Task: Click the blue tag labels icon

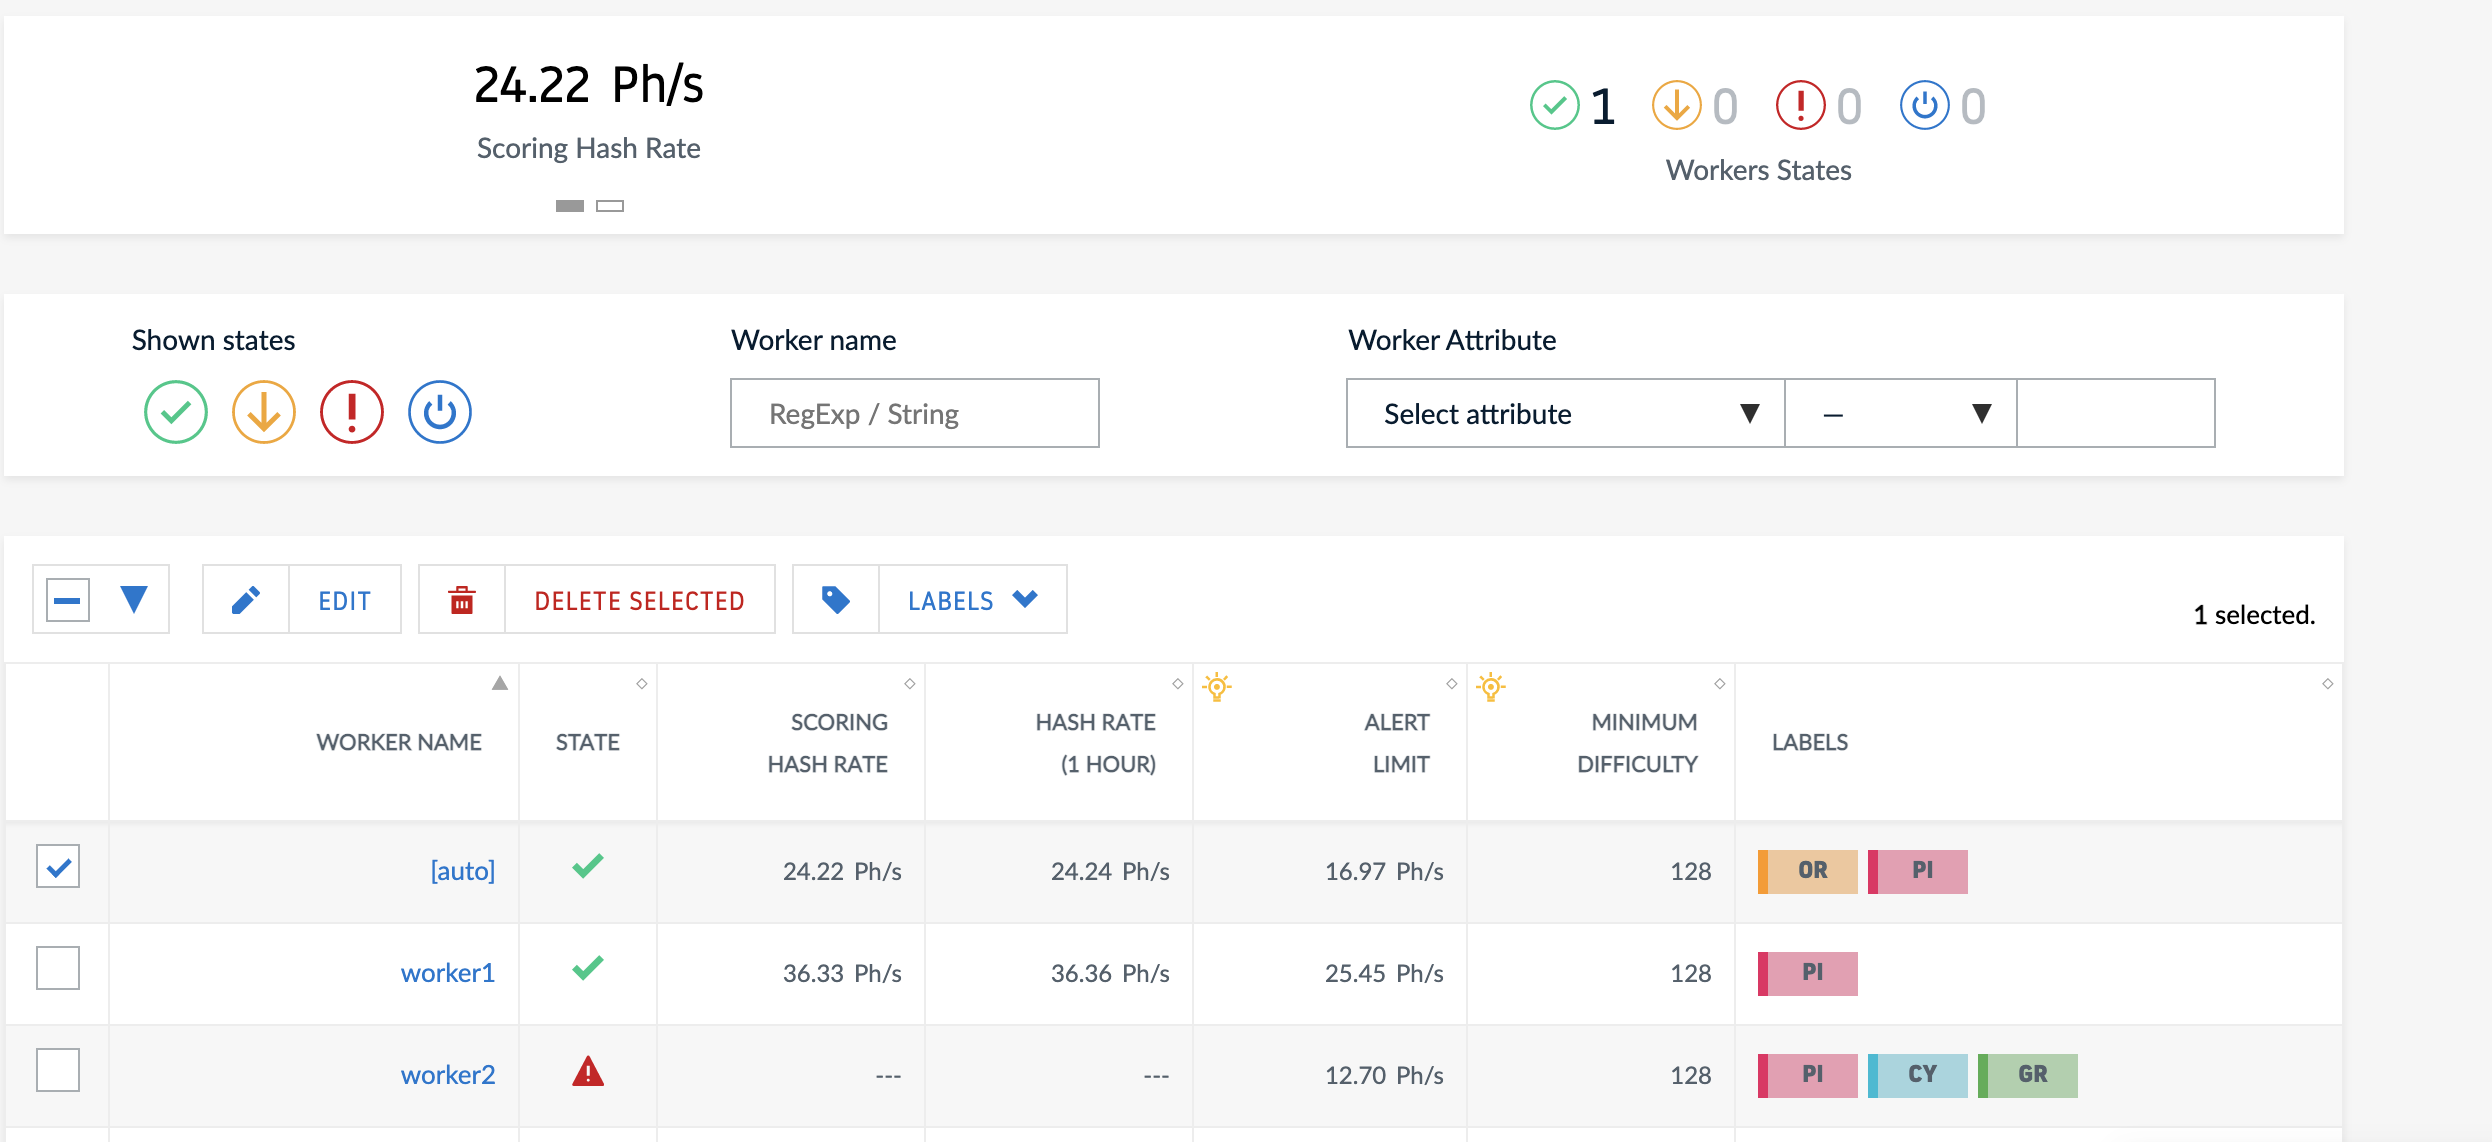Action: pos(836,600)
